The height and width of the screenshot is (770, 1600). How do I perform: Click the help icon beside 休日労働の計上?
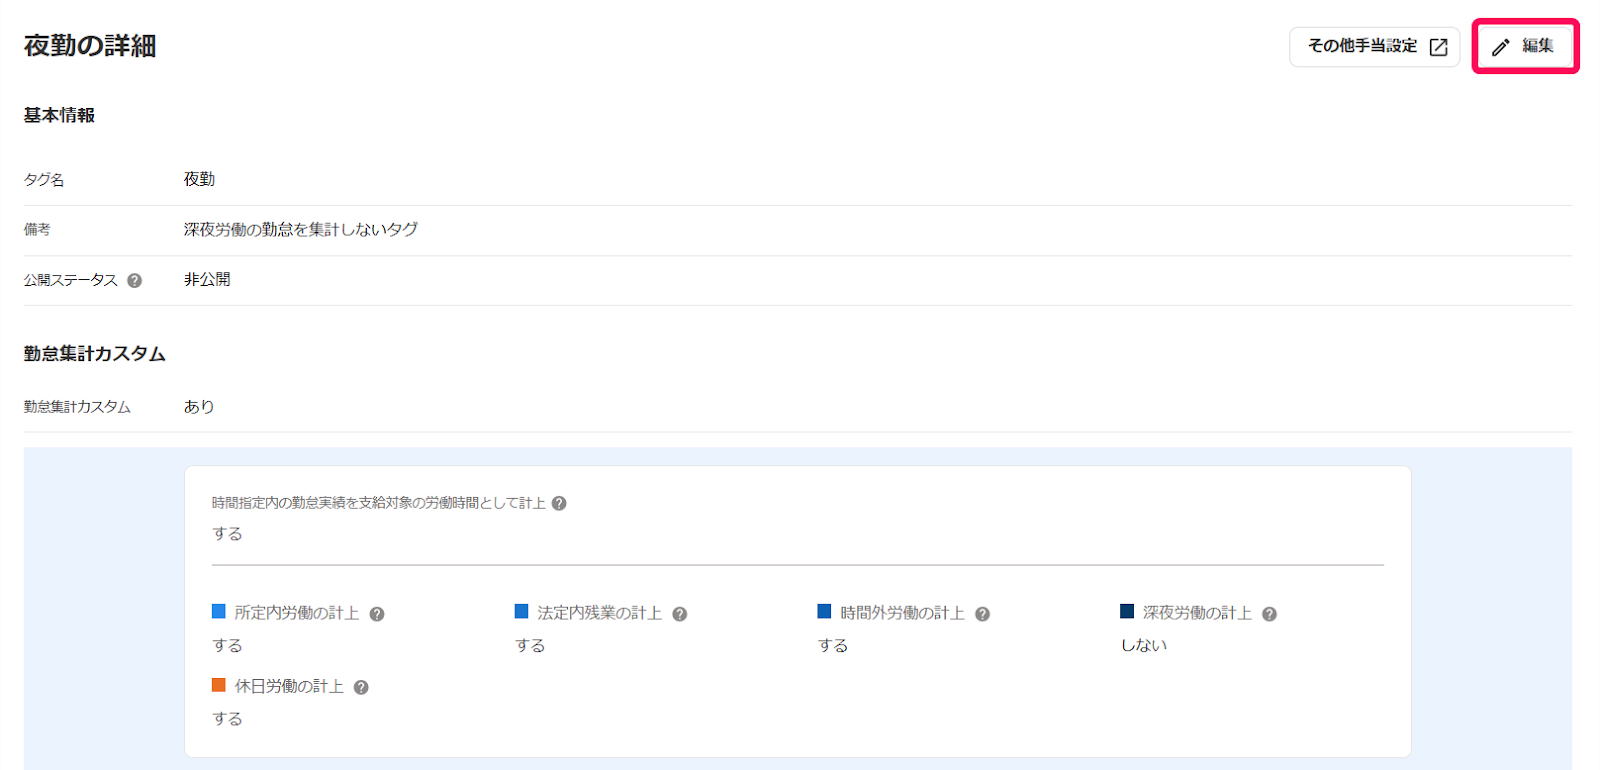coord(361,687)
